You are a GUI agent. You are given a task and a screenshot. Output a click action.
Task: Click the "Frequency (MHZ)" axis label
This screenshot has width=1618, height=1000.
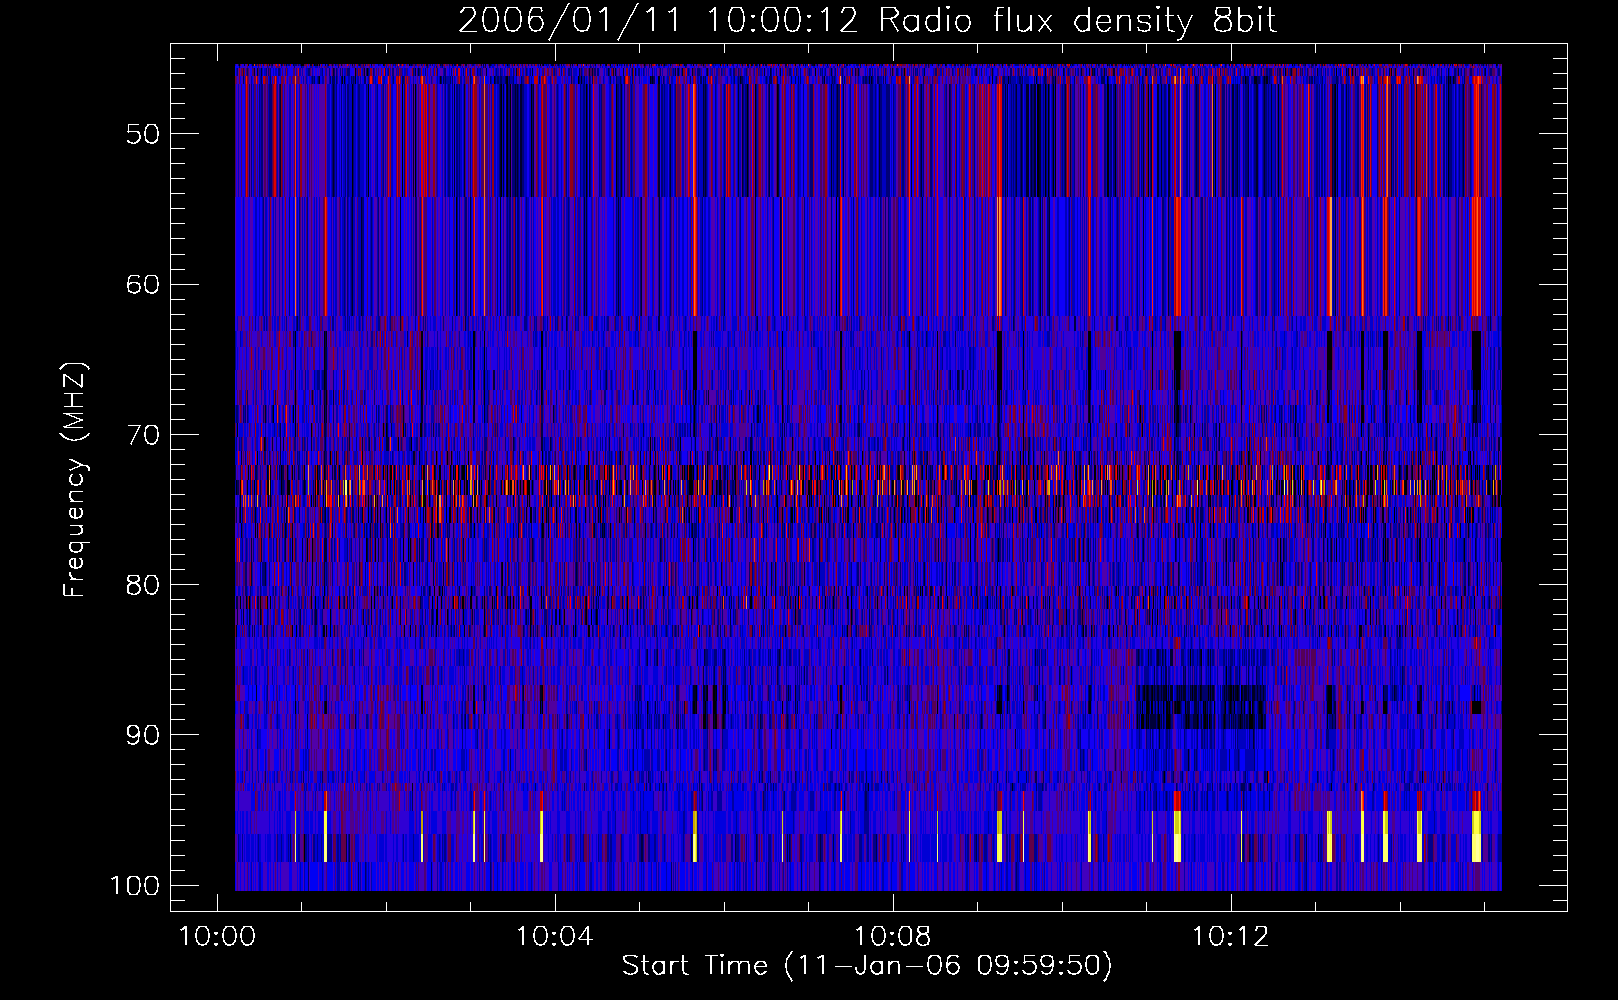(x=75, y=480)
